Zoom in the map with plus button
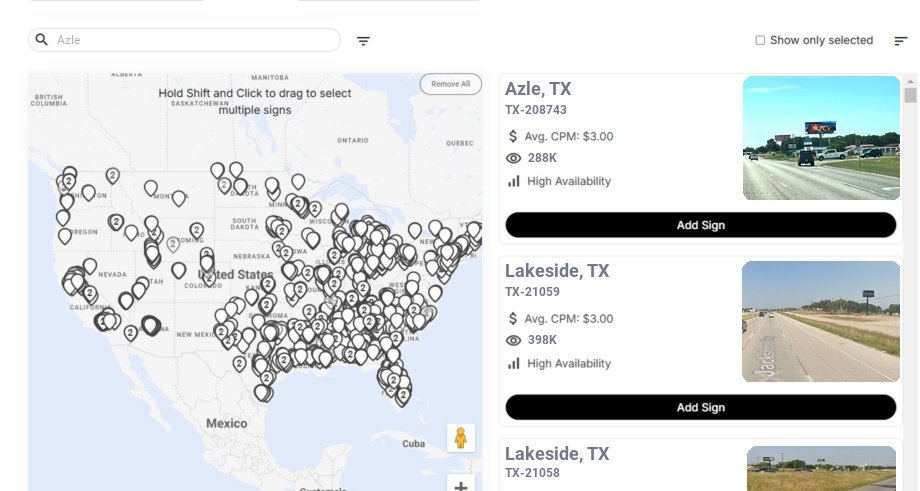920x491 pixels. (x=461, y=486)
